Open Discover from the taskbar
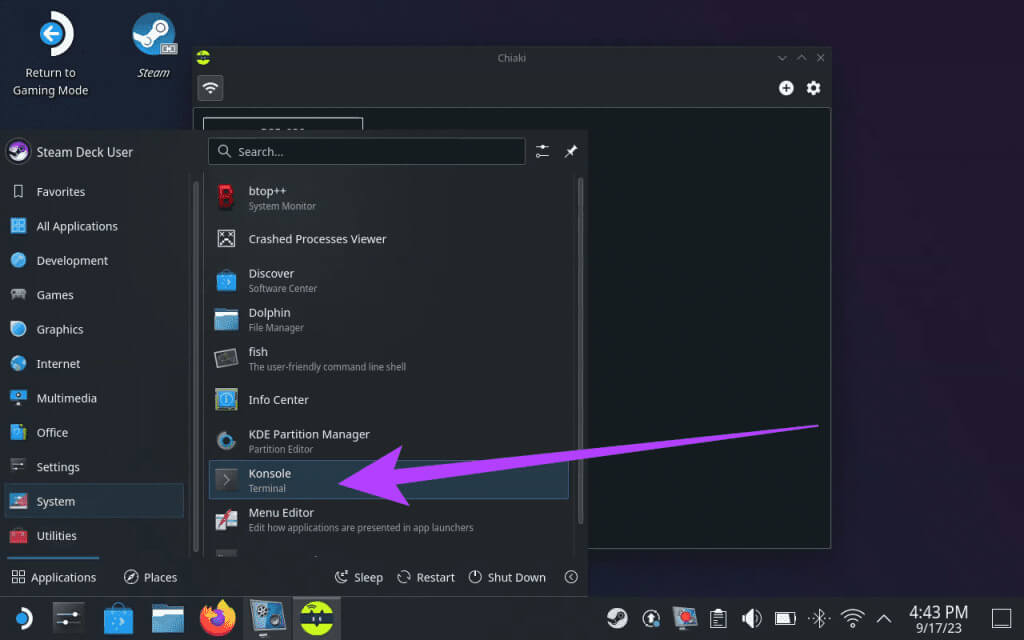The image size is (1024, 640). click(x=118, y=618)
